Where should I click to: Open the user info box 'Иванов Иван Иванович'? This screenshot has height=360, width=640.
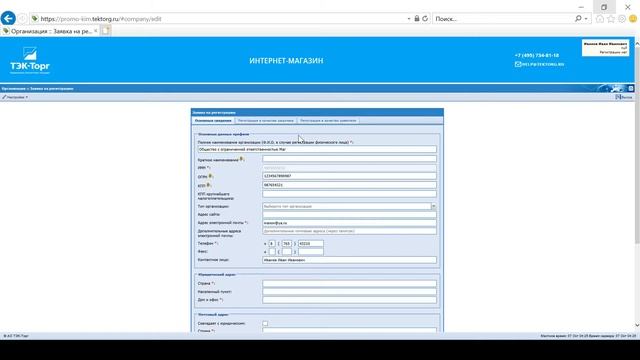(605, 48)
